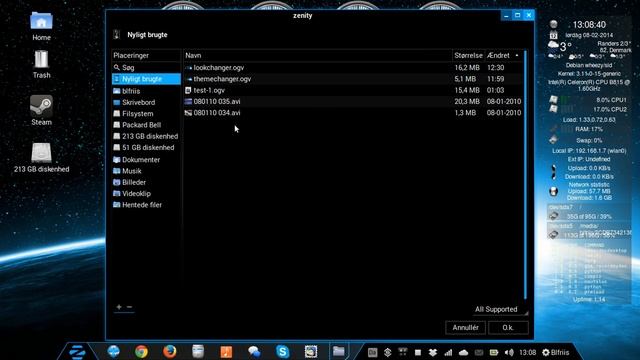
Task: Open the Blfriis user session menu
Action: [x=556, y=352]
